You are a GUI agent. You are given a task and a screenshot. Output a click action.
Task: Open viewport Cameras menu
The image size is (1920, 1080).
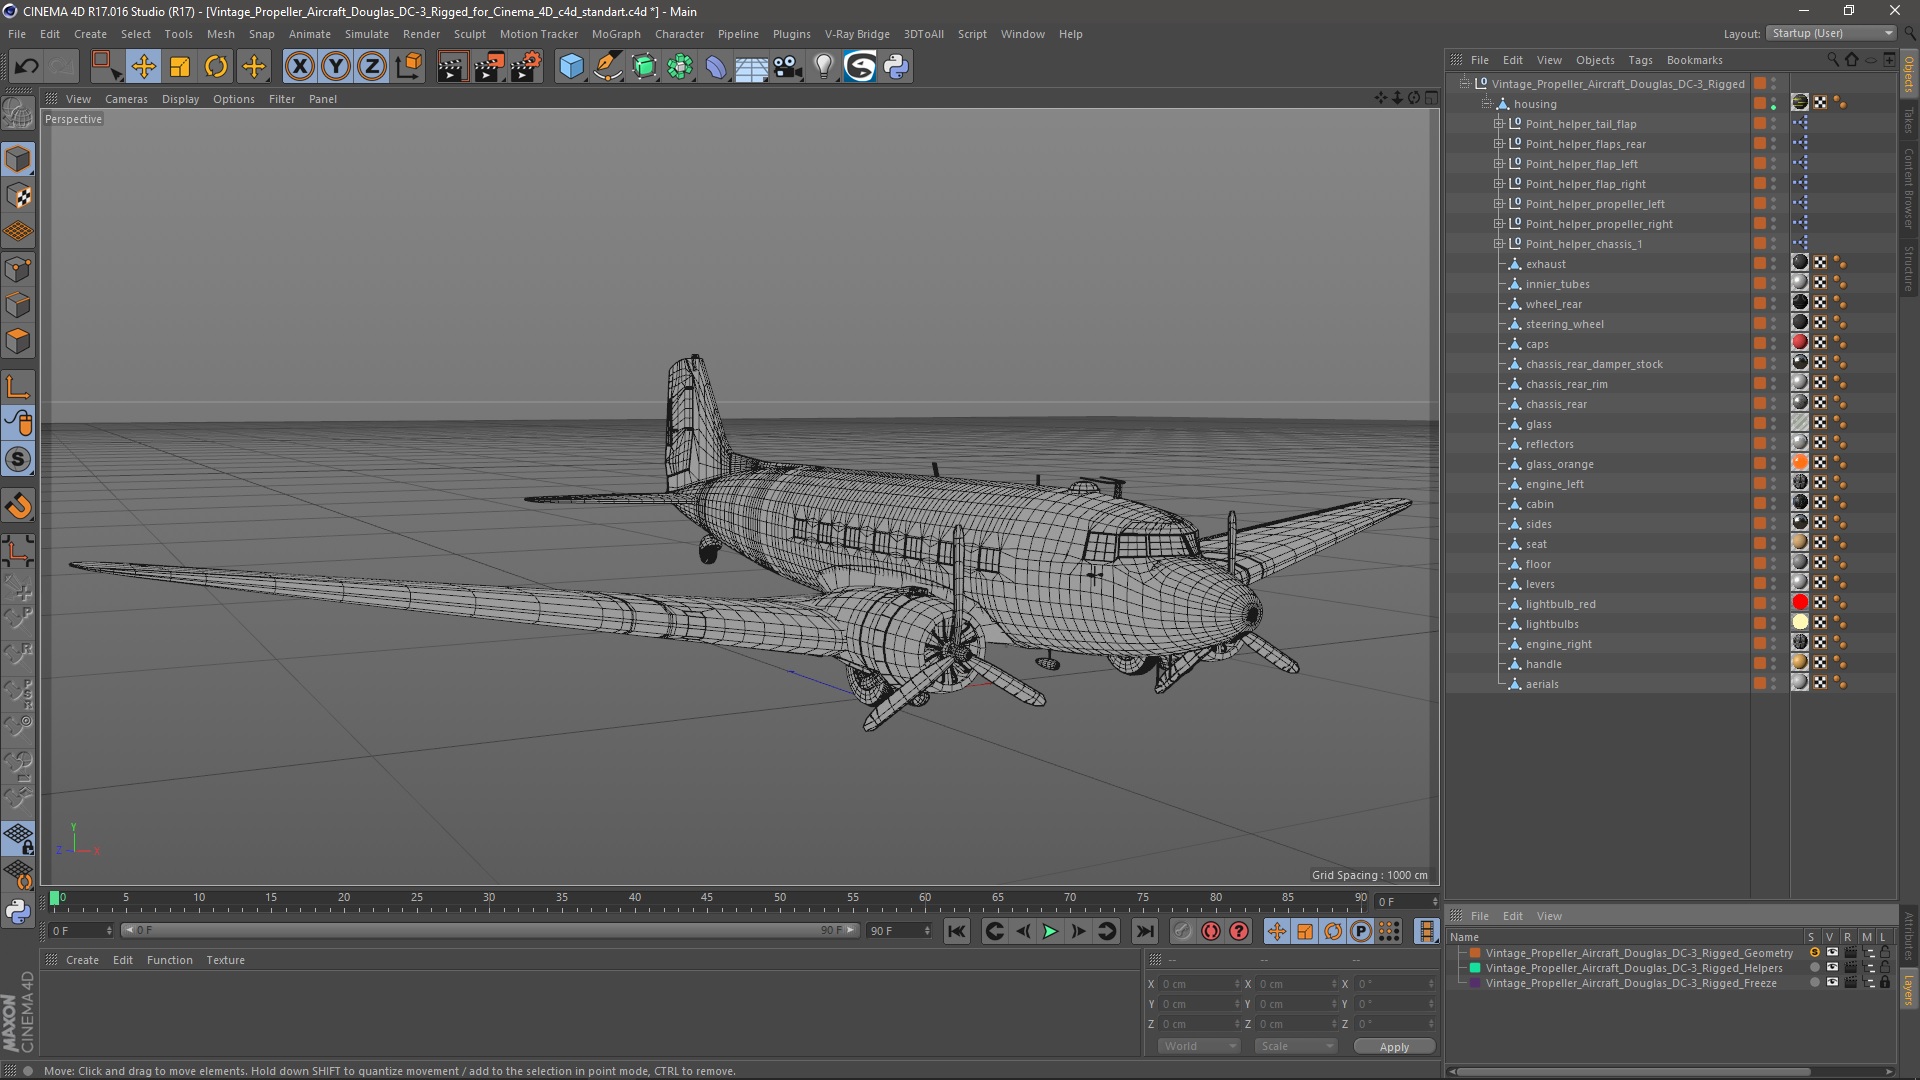pyautogui.click(x=126, y=99)
